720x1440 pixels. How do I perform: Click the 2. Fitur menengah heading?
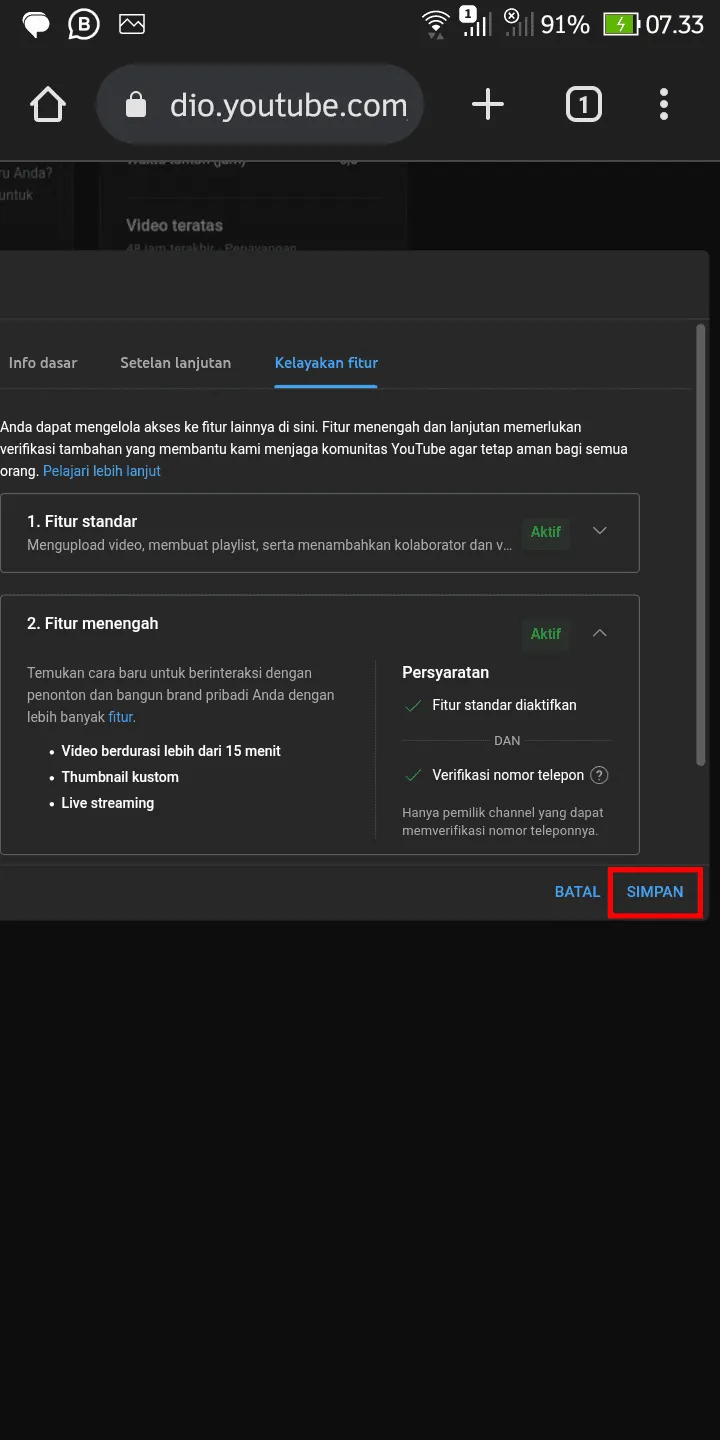93,623
